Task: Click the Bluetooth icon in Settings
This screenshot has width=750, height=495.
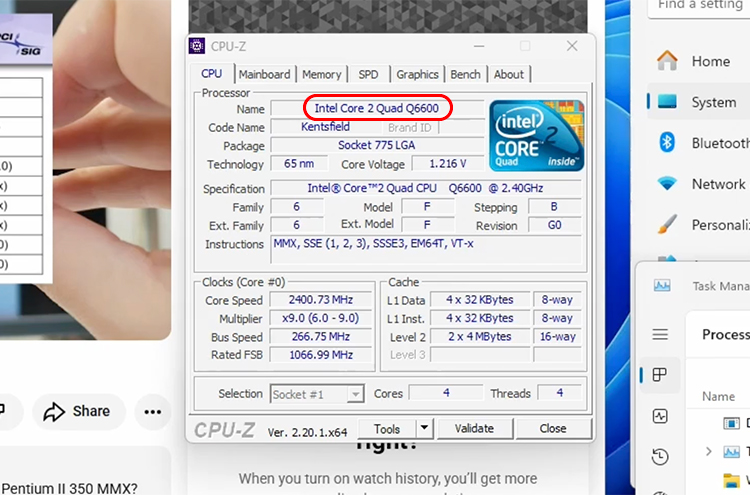Action: pos(667,143)
